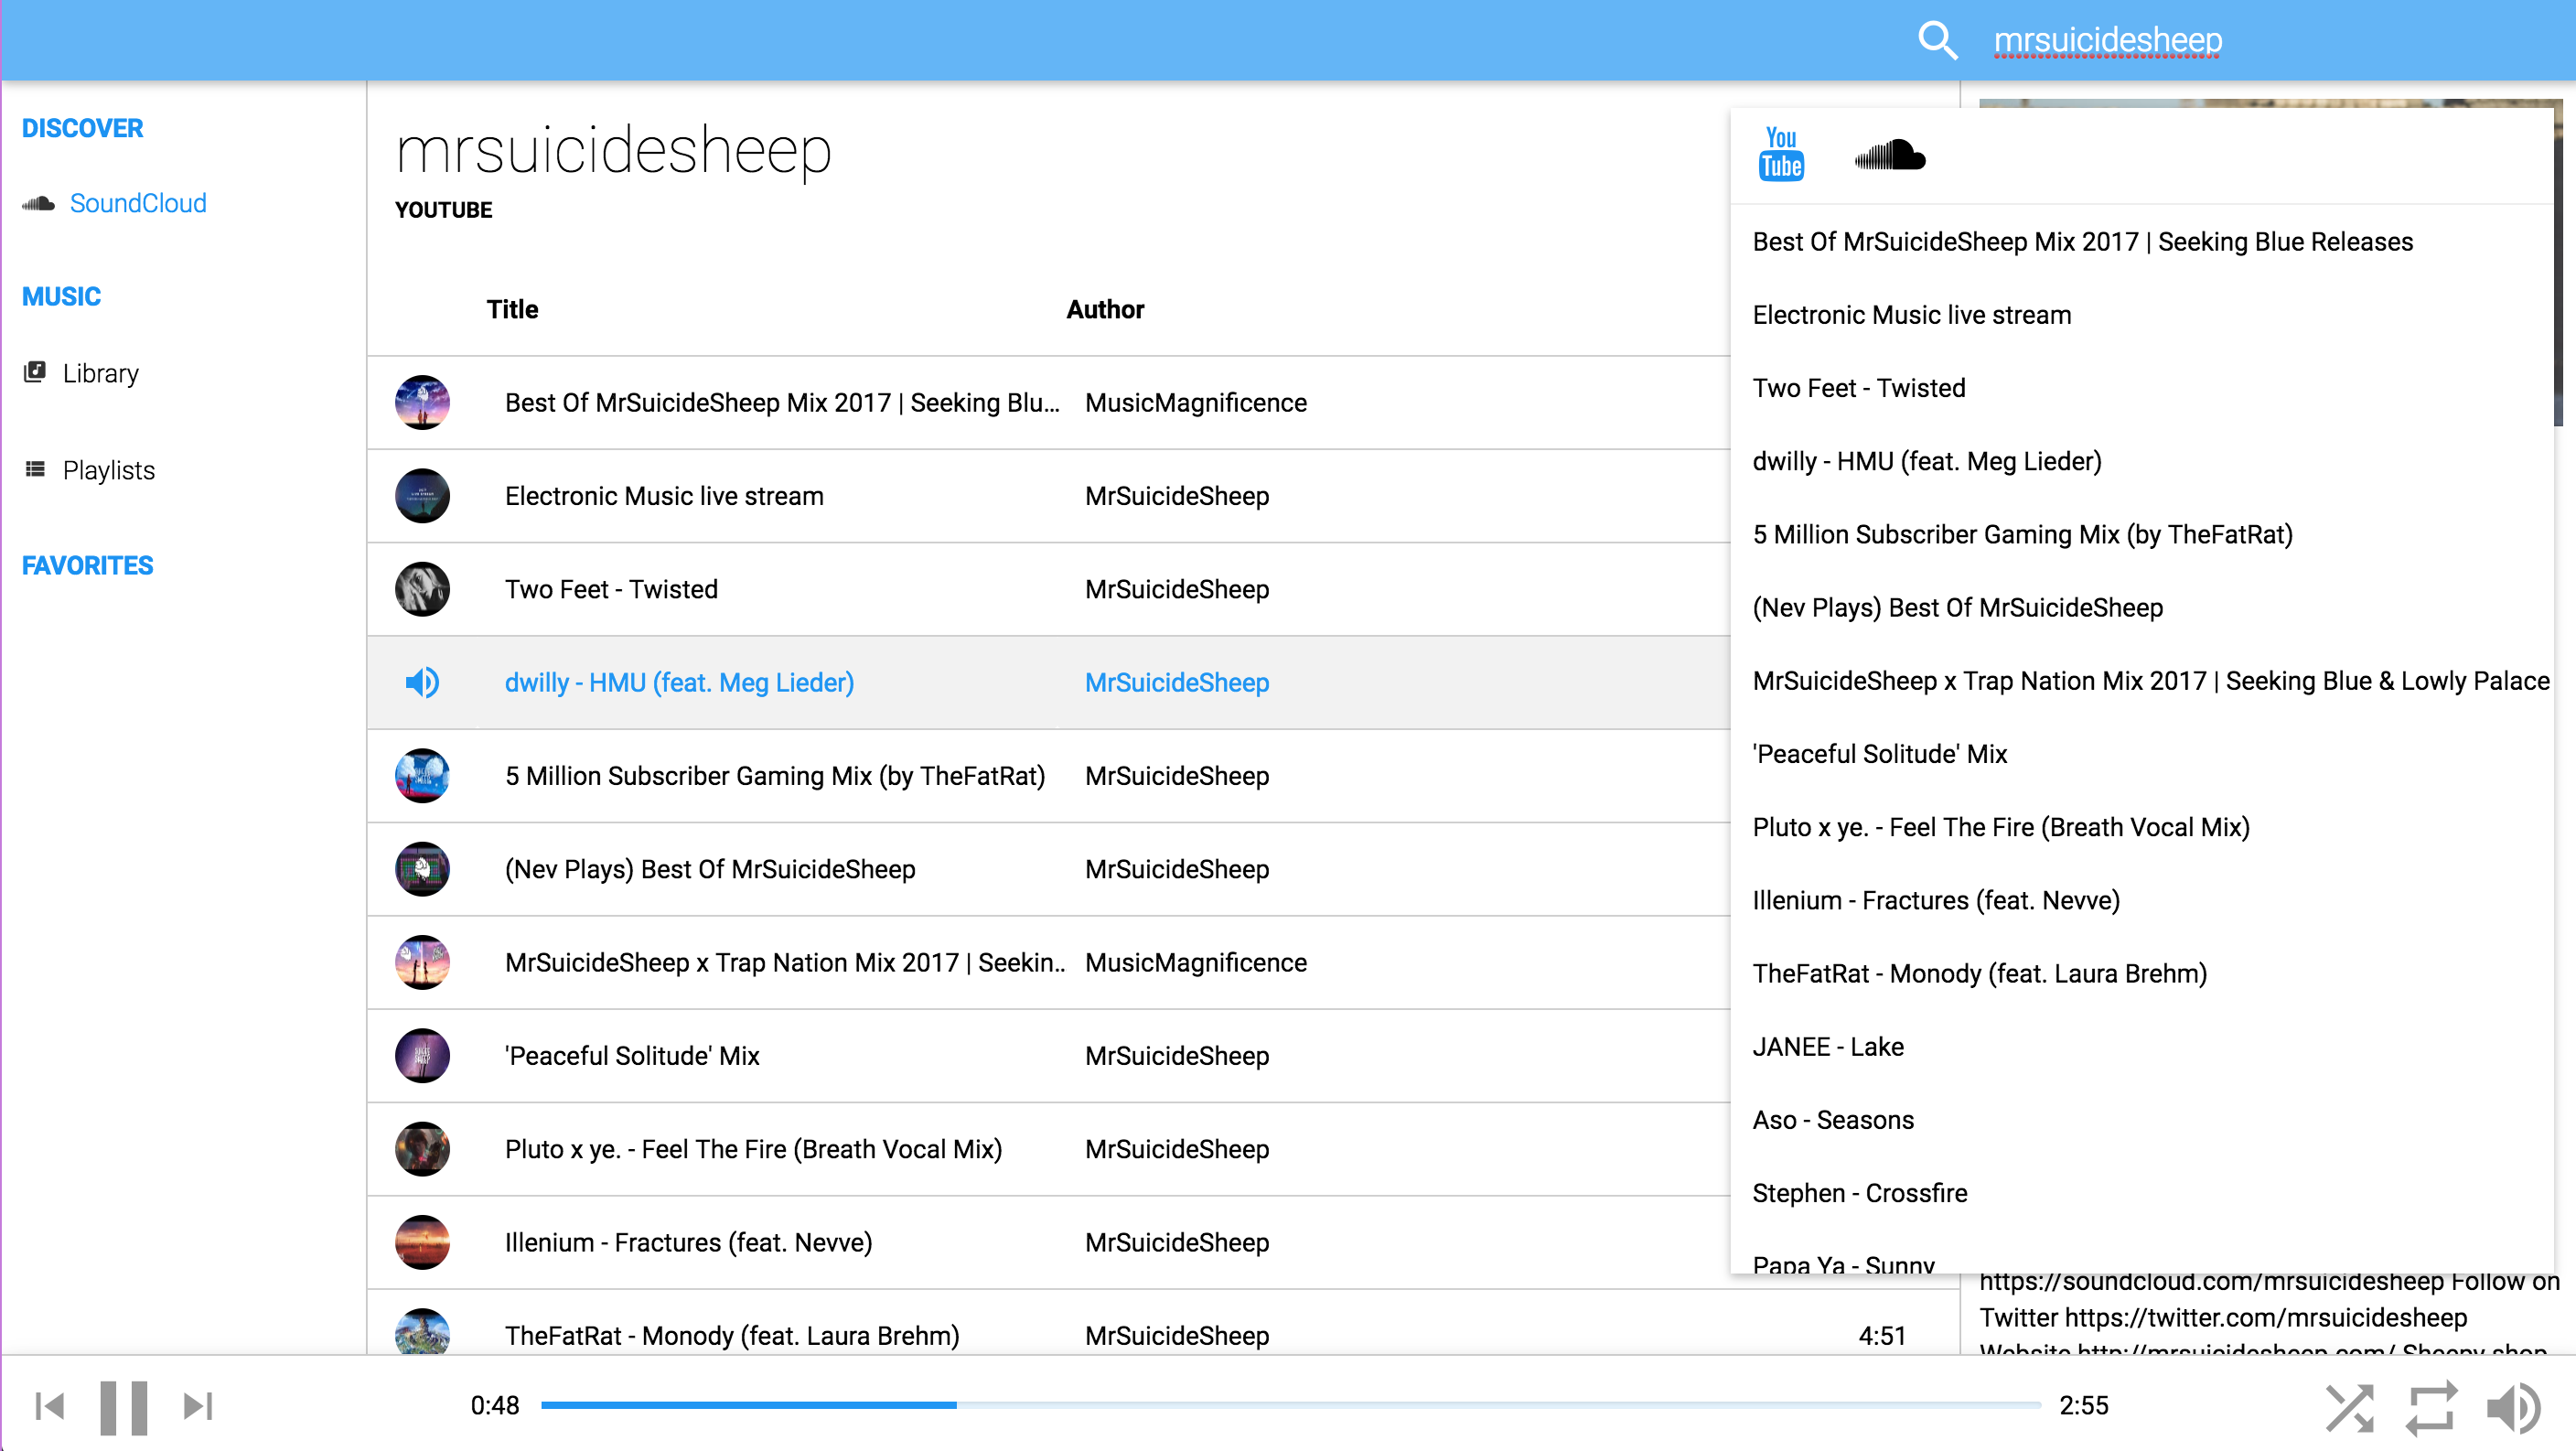Skip to the previous track

tap(50, 1405)
